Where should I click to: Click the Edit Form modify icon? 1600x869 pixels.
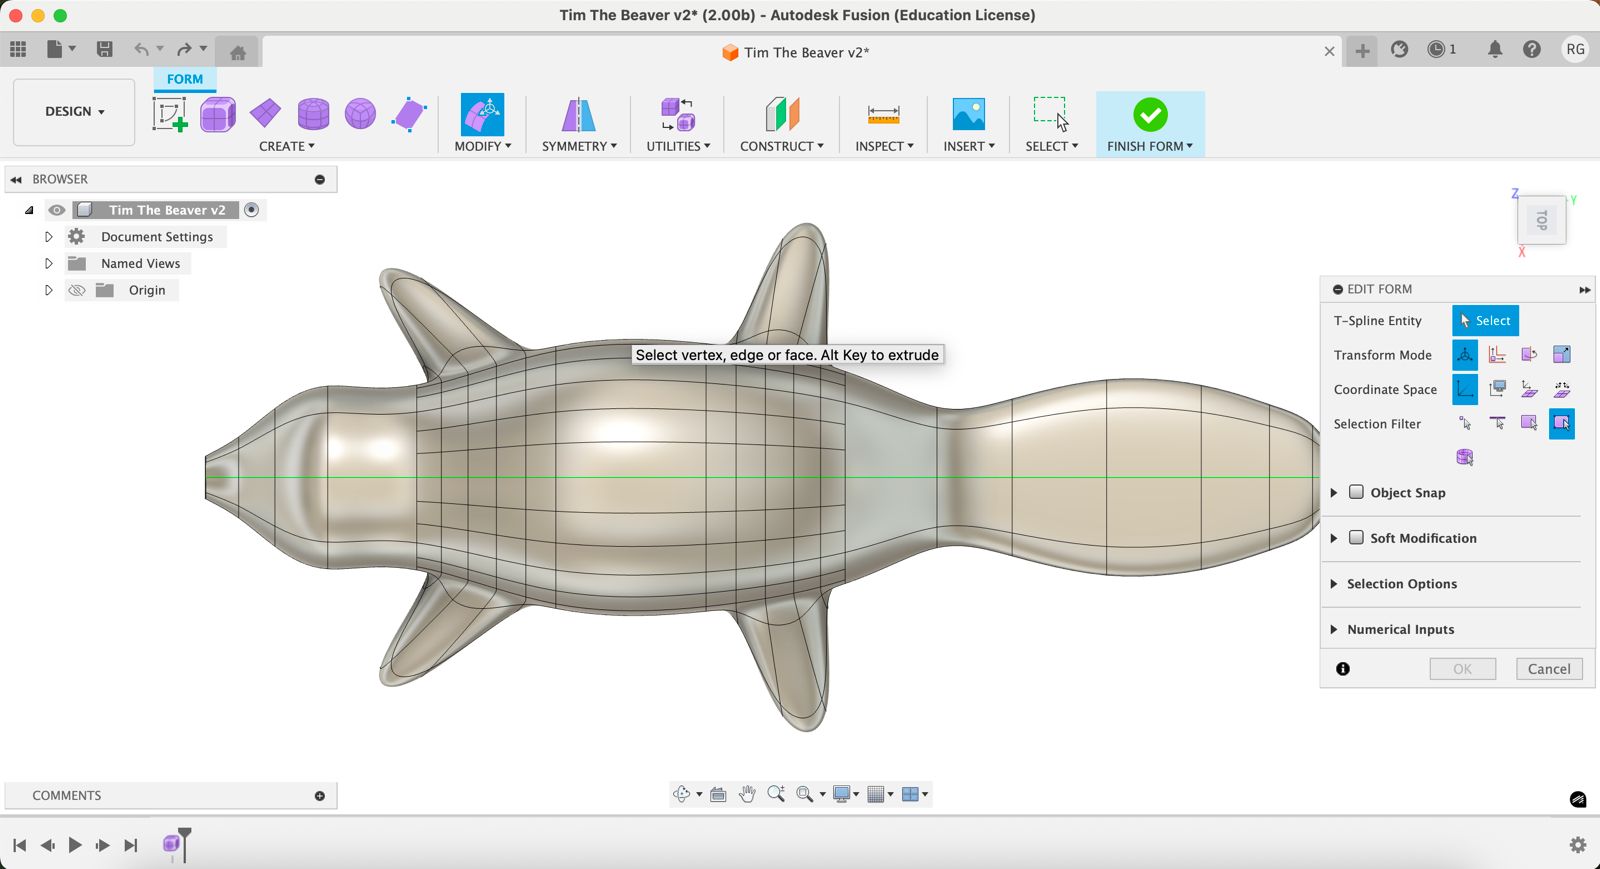[x=482, y=115]
